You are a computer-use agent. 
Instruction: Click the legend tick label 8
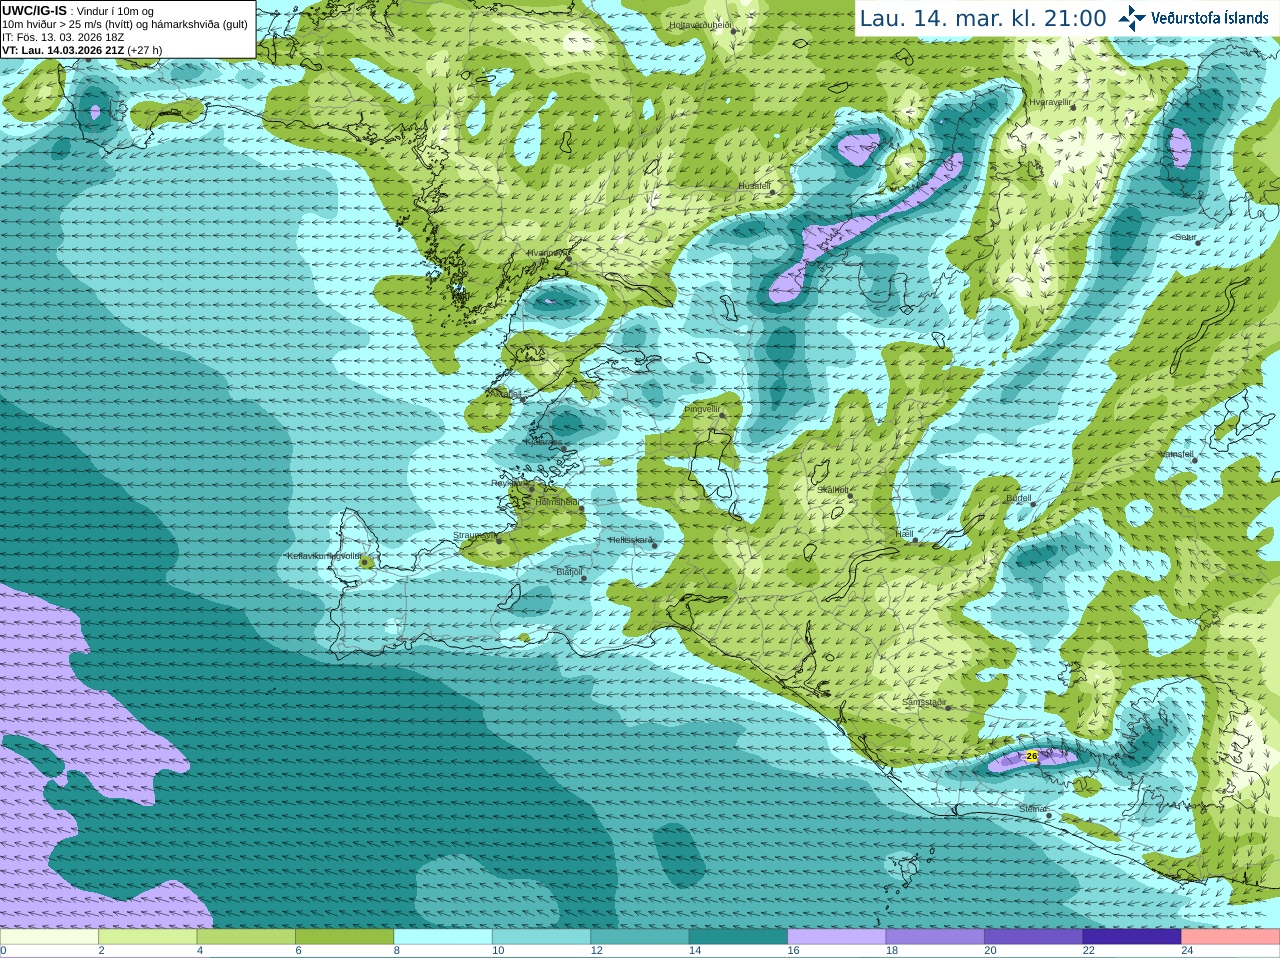pyautogui.click(x=397, y=951)
